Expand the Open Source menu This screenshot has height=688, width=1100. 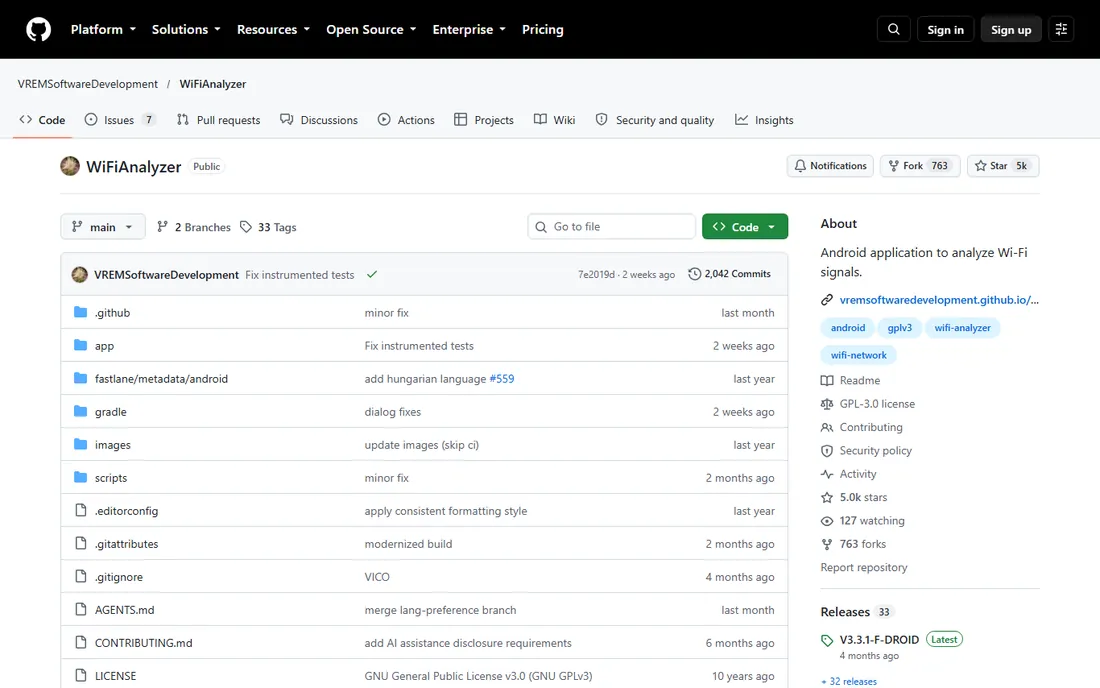pos(371,29)
